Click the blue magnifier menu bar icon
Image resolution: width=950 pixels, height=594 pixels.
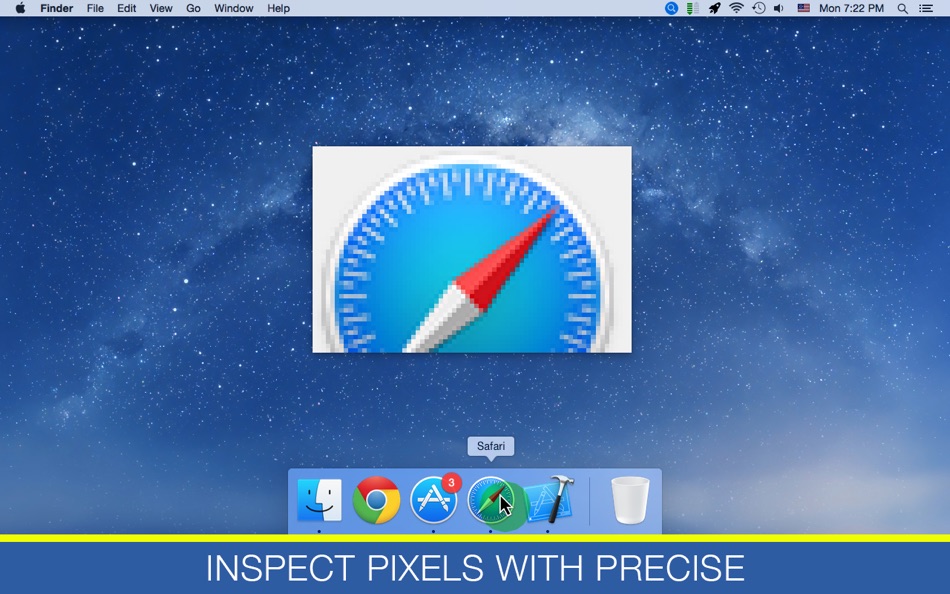[x=671, y=8]
